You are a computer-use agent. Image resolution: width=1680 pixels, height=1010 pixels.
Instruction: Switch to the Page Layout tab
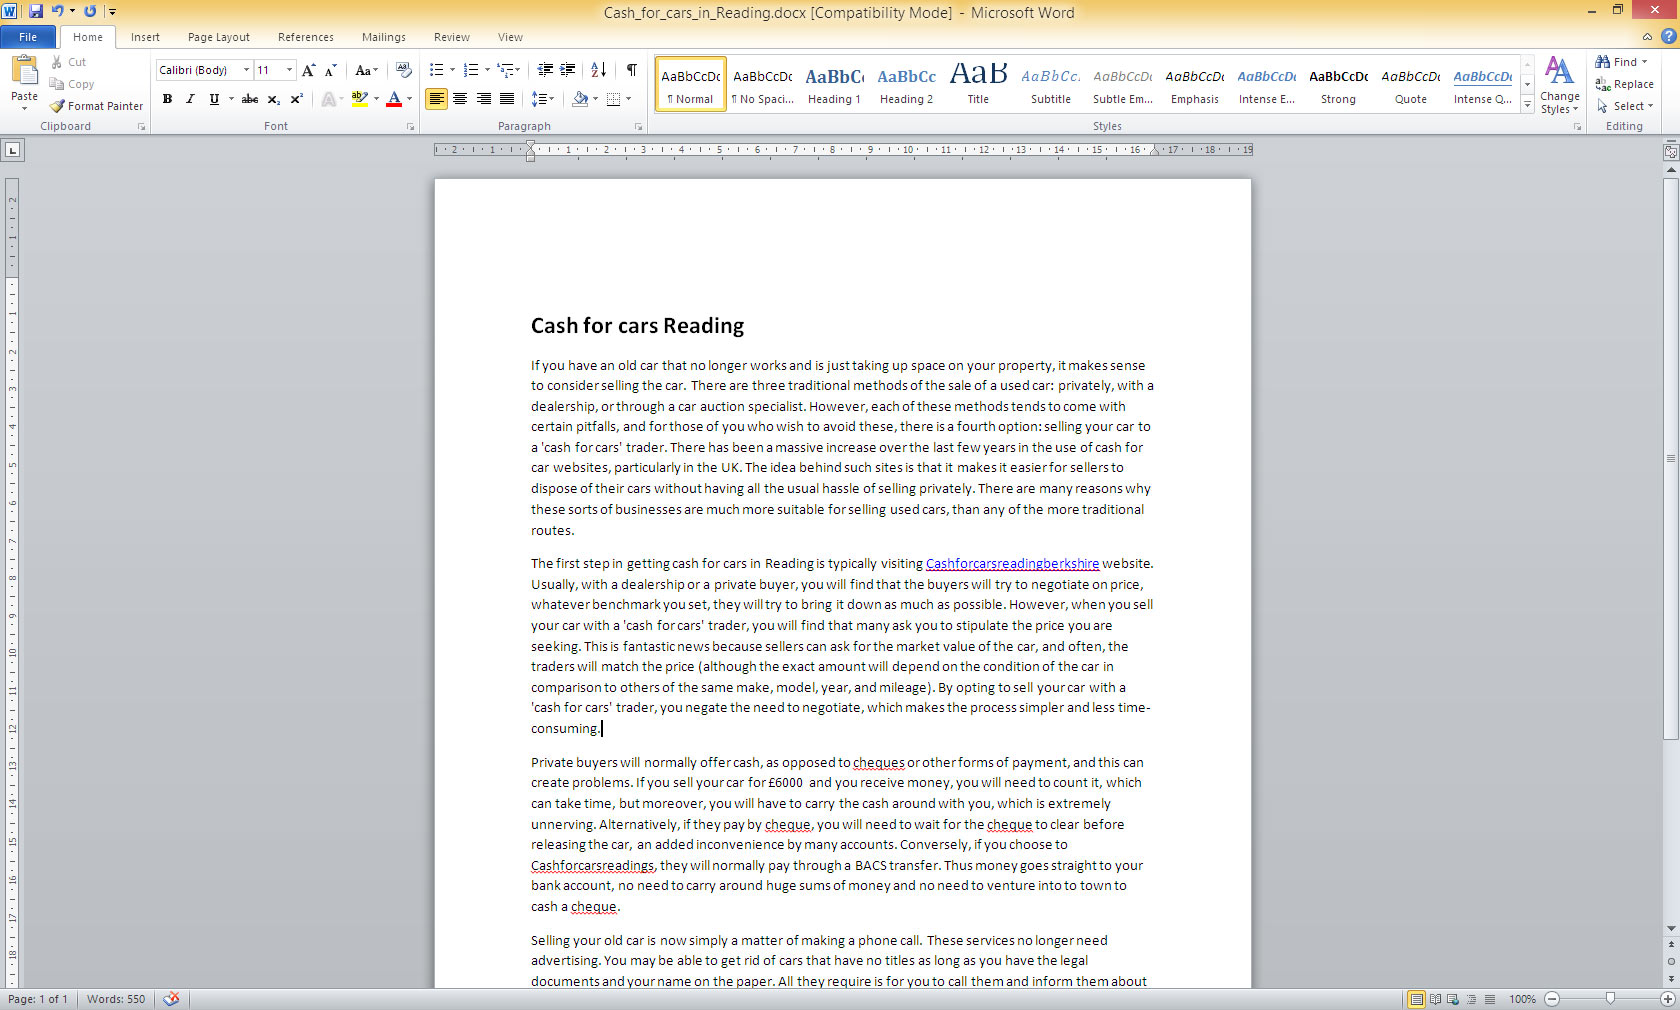coord(218,37)
